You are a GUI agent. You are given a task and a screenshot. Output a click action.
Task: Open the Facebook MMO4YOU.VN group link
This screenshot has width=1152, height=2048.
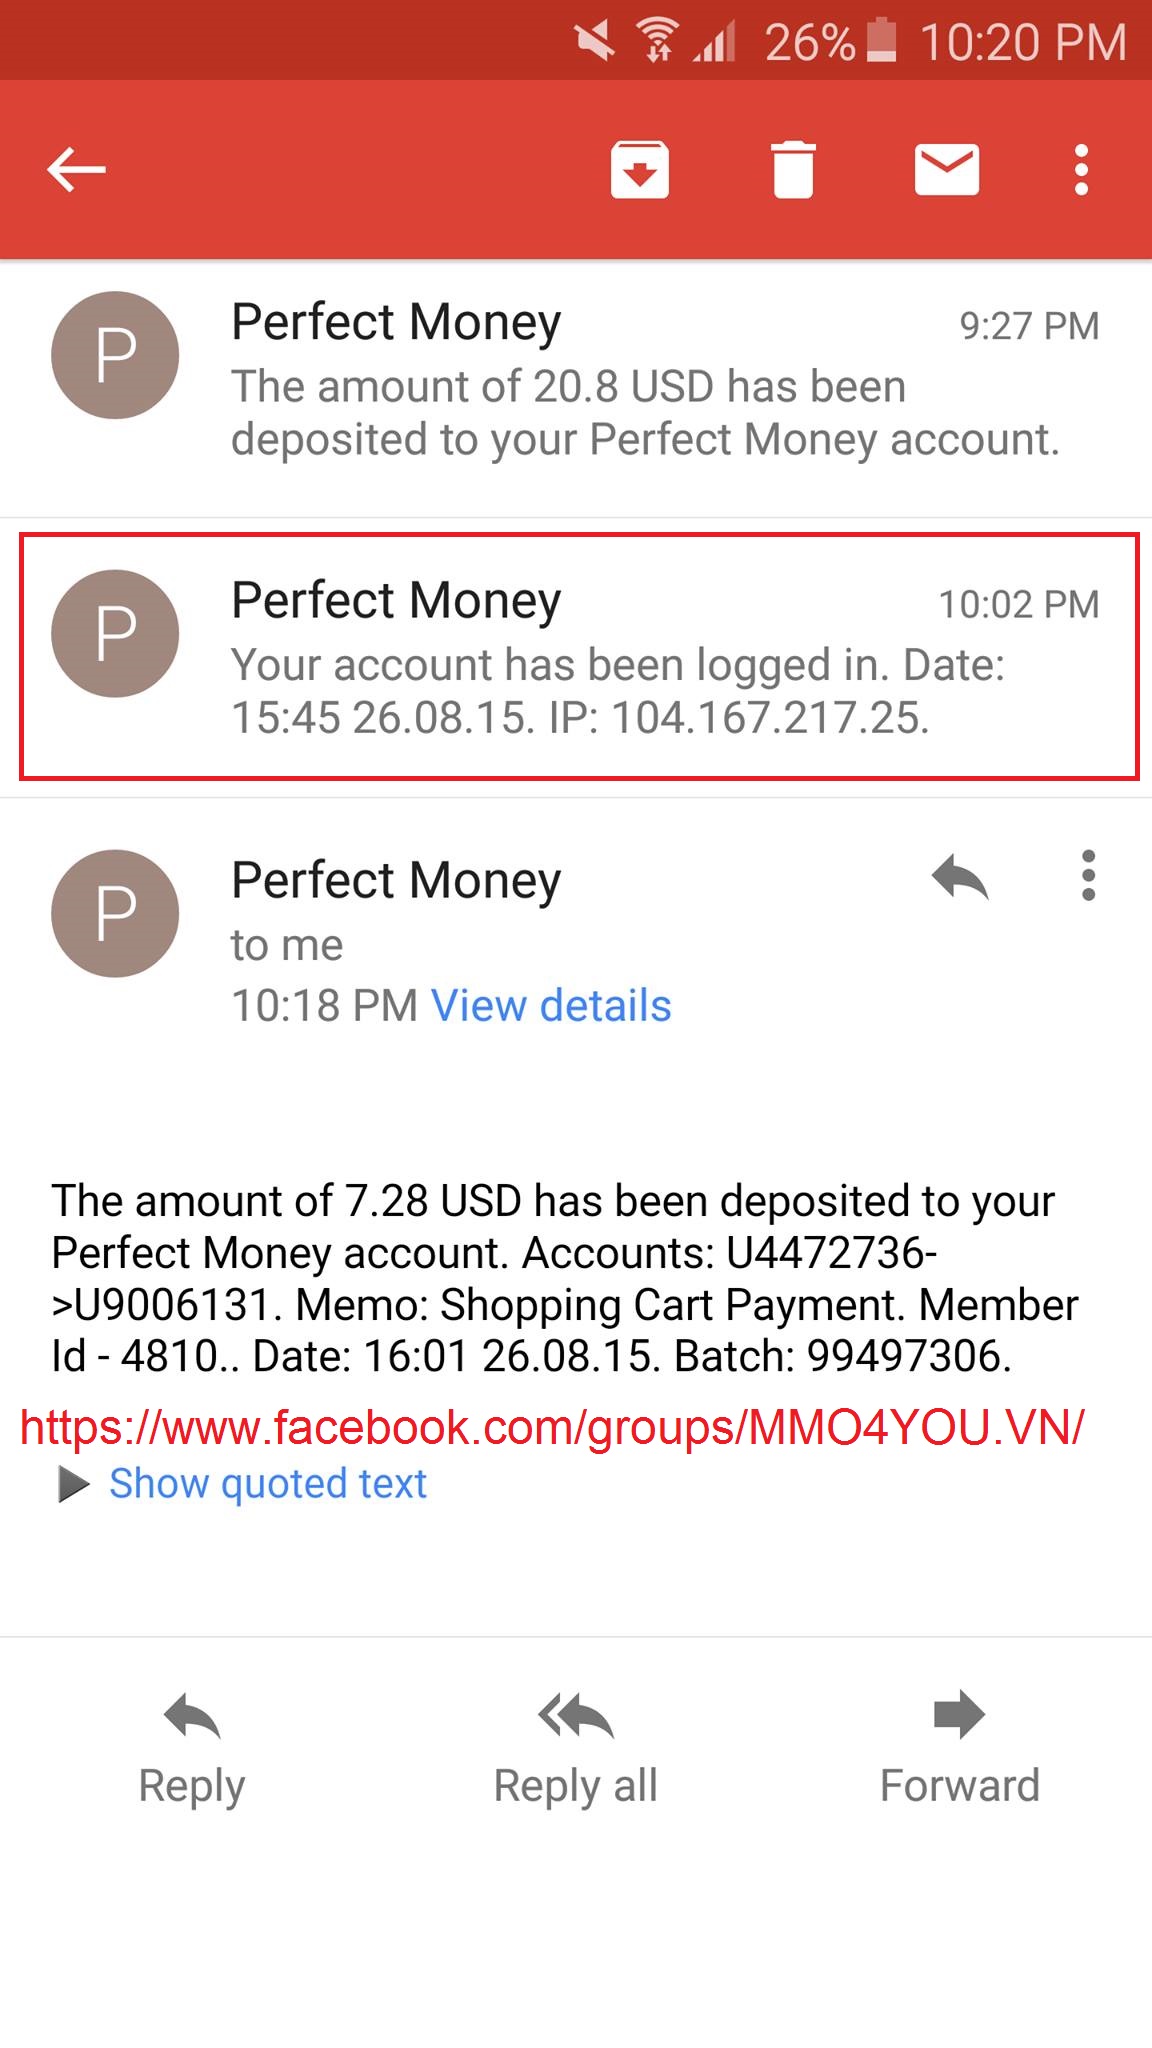click(x=552, y=1428)
